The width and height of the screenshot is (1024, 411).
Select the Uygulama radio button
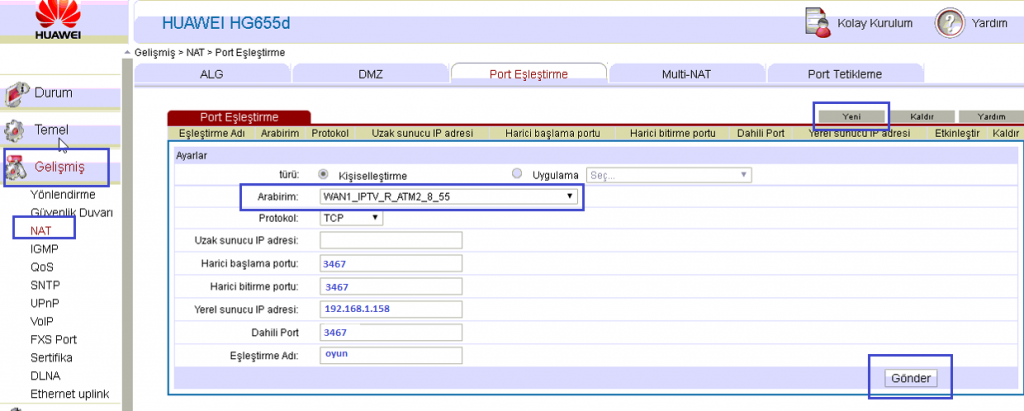pyautogui.click(x=517, y=174)
